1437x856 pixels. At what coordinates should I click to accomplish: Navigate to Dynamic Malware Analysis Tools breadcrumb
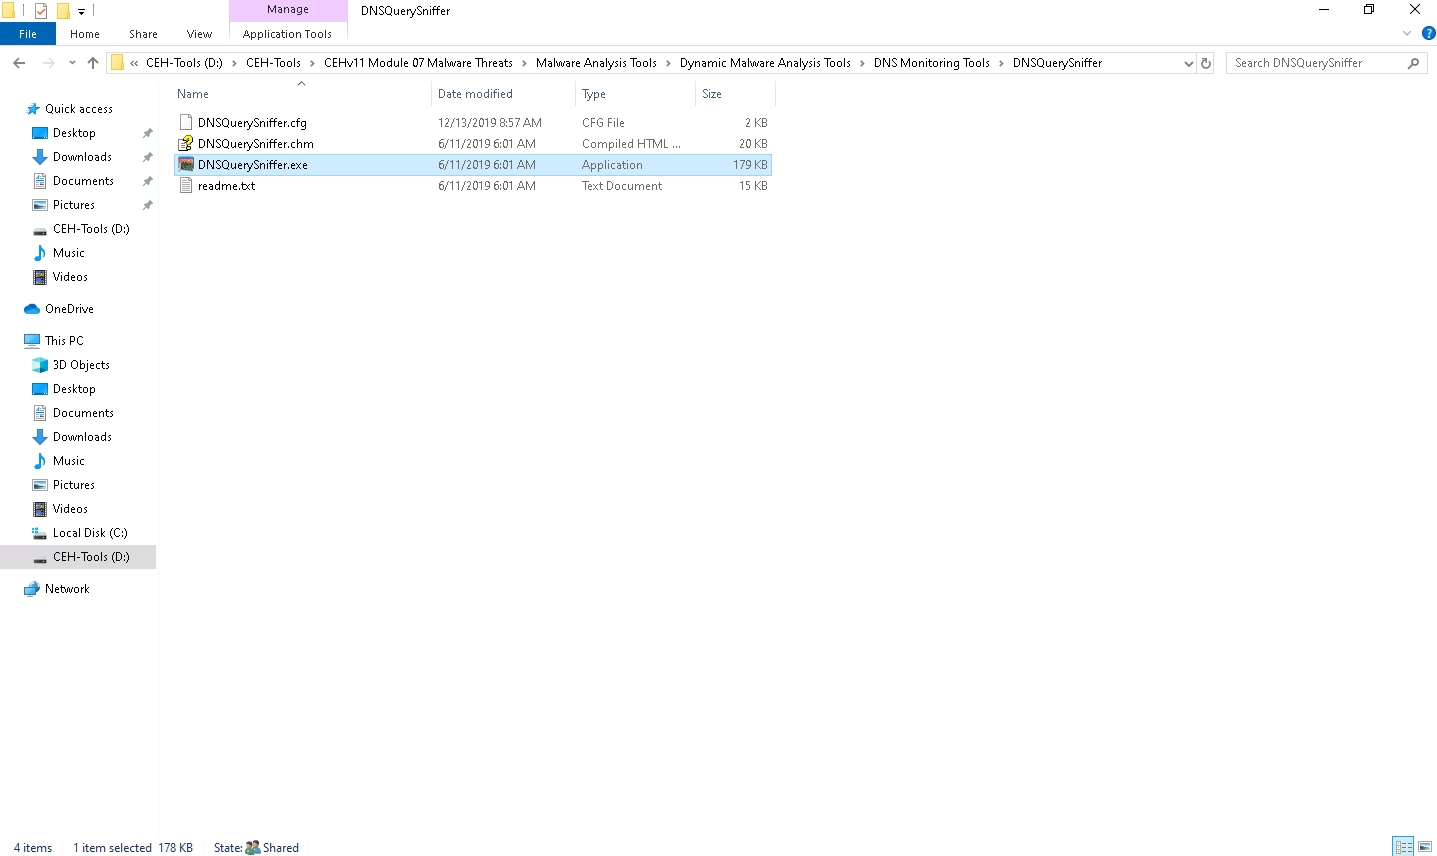pyautogui.click(x=765, y=63)
